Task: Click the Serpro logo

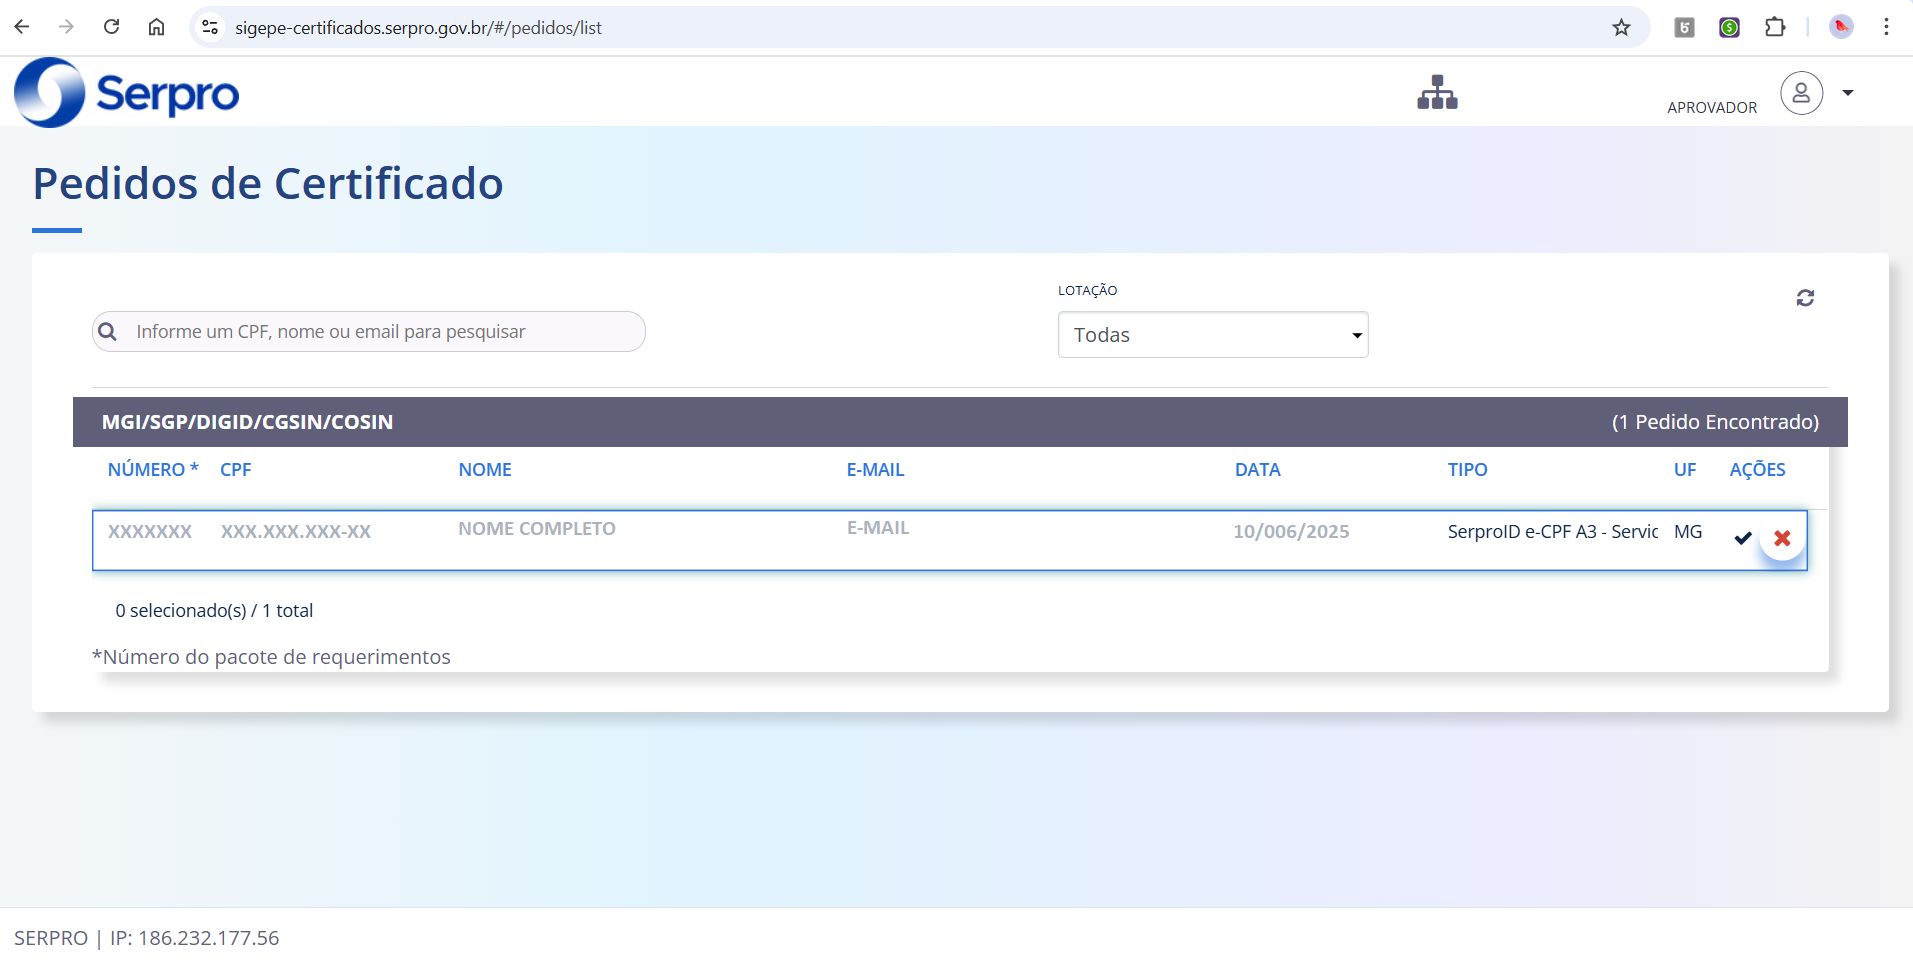Action: tap(127, 93)
